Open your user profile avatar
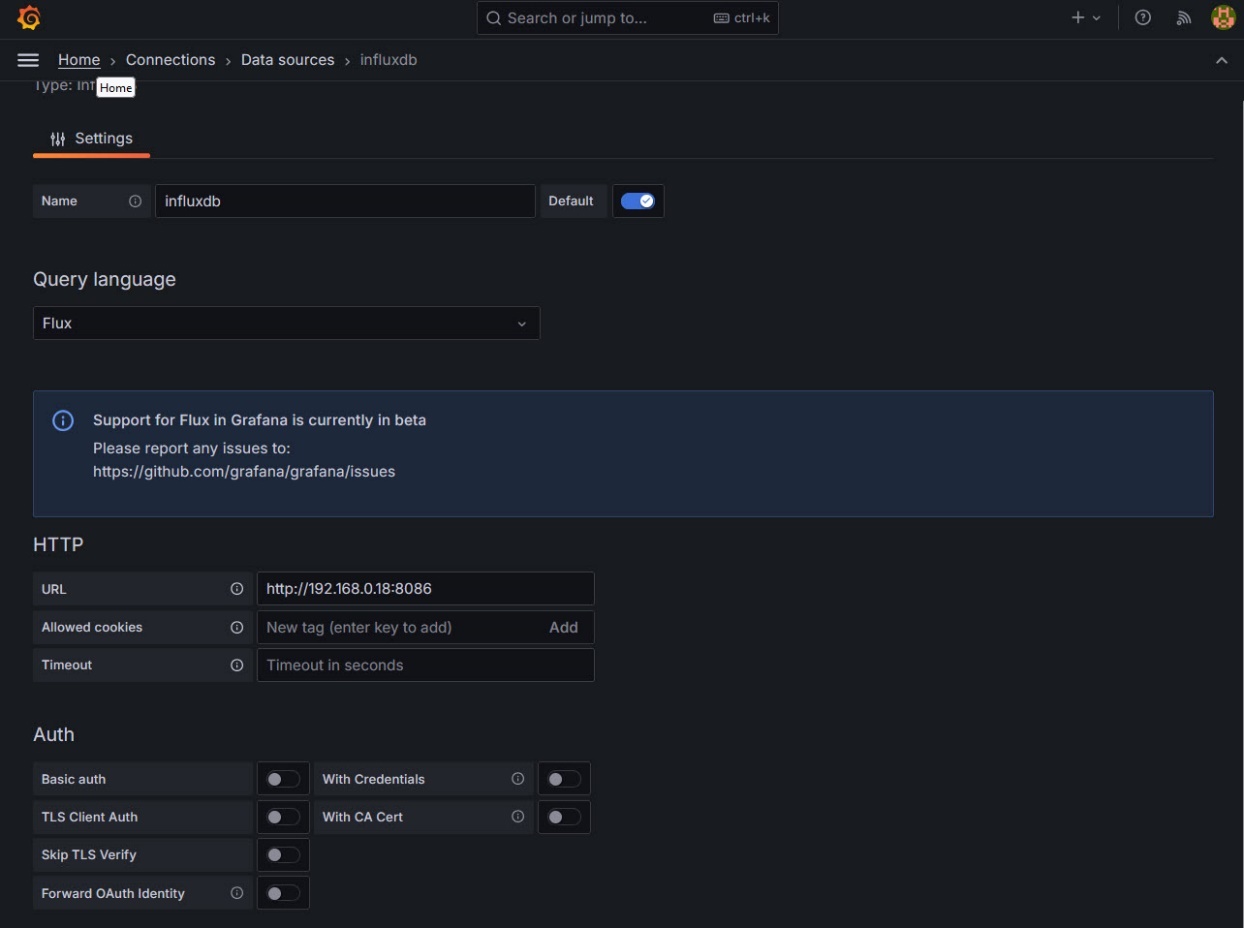1244x928 pixels. tap(1222, 17)
